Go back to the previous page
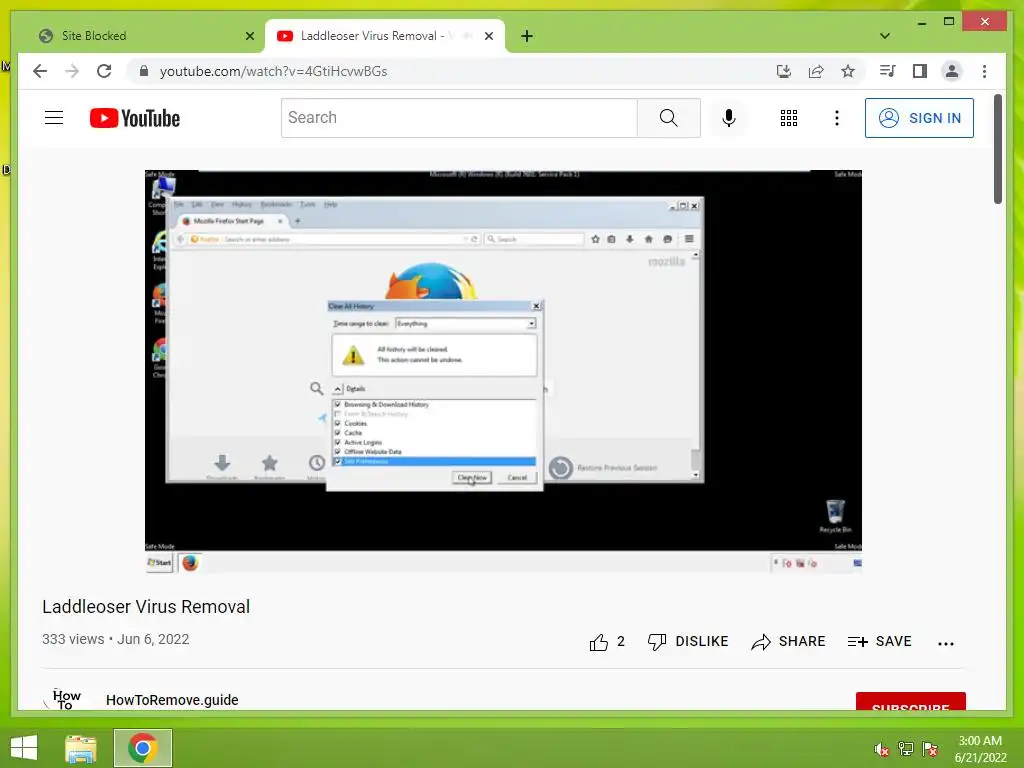The width and height of the screenshot is (1024, 768). coord(40,71)
